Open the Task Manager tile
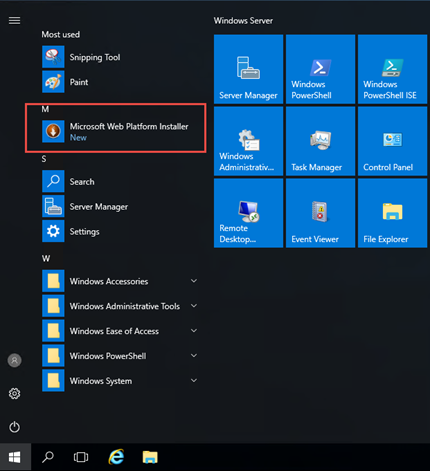The height and width of the screenshot is (471, 430). (x=320, y=141)
